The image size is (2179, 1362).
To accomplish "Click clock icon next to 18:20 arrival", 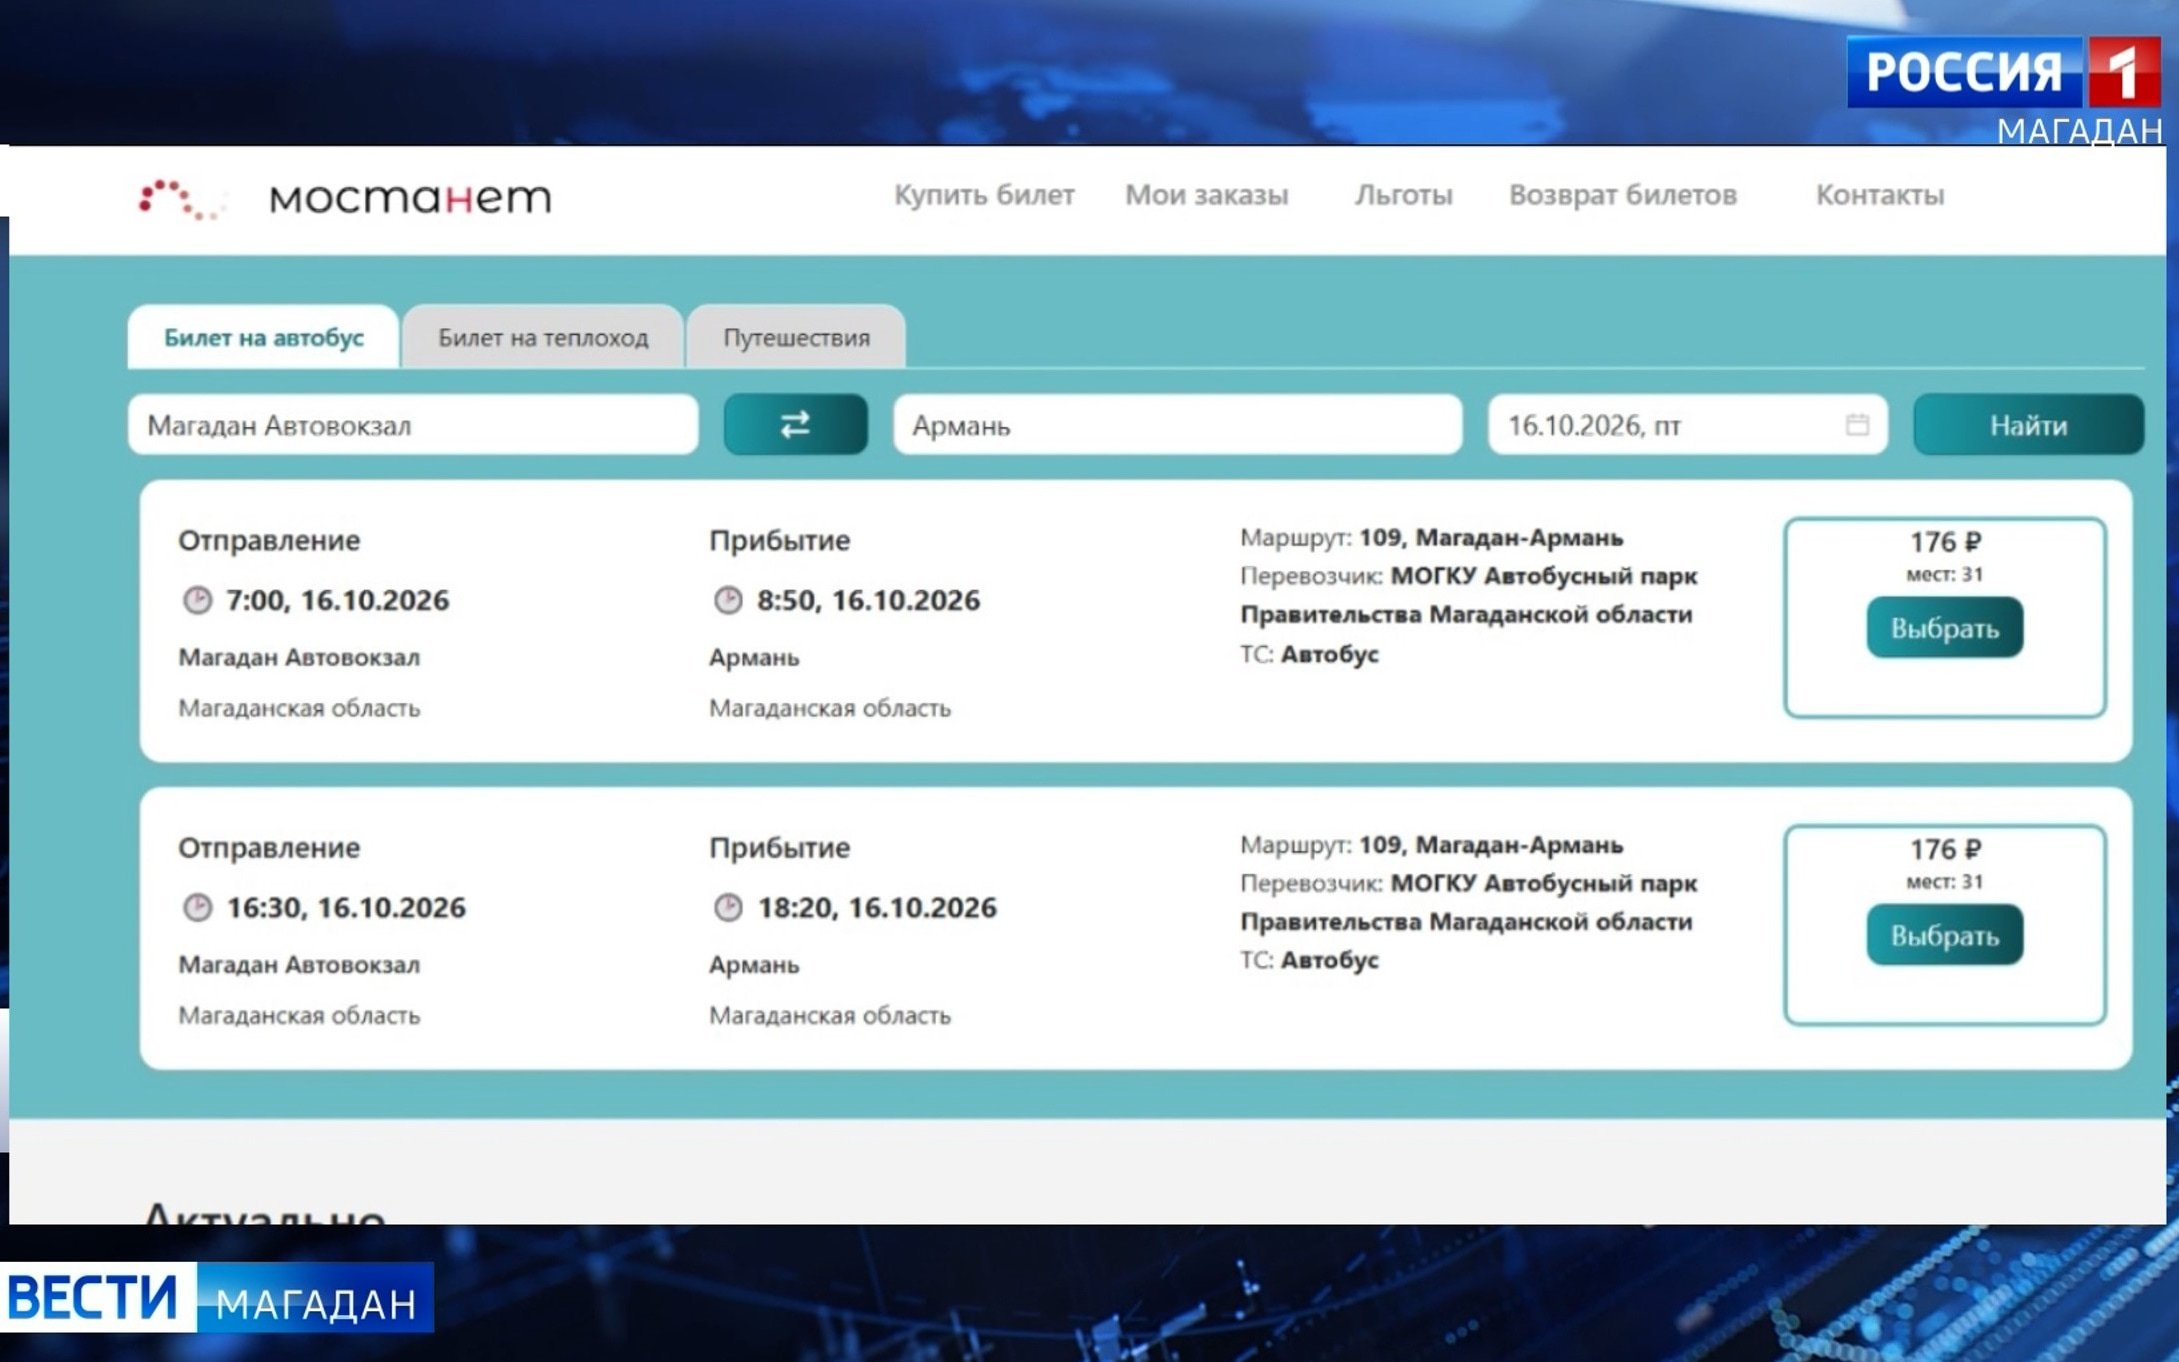I will pyautogui.click(x=728, y=907).
